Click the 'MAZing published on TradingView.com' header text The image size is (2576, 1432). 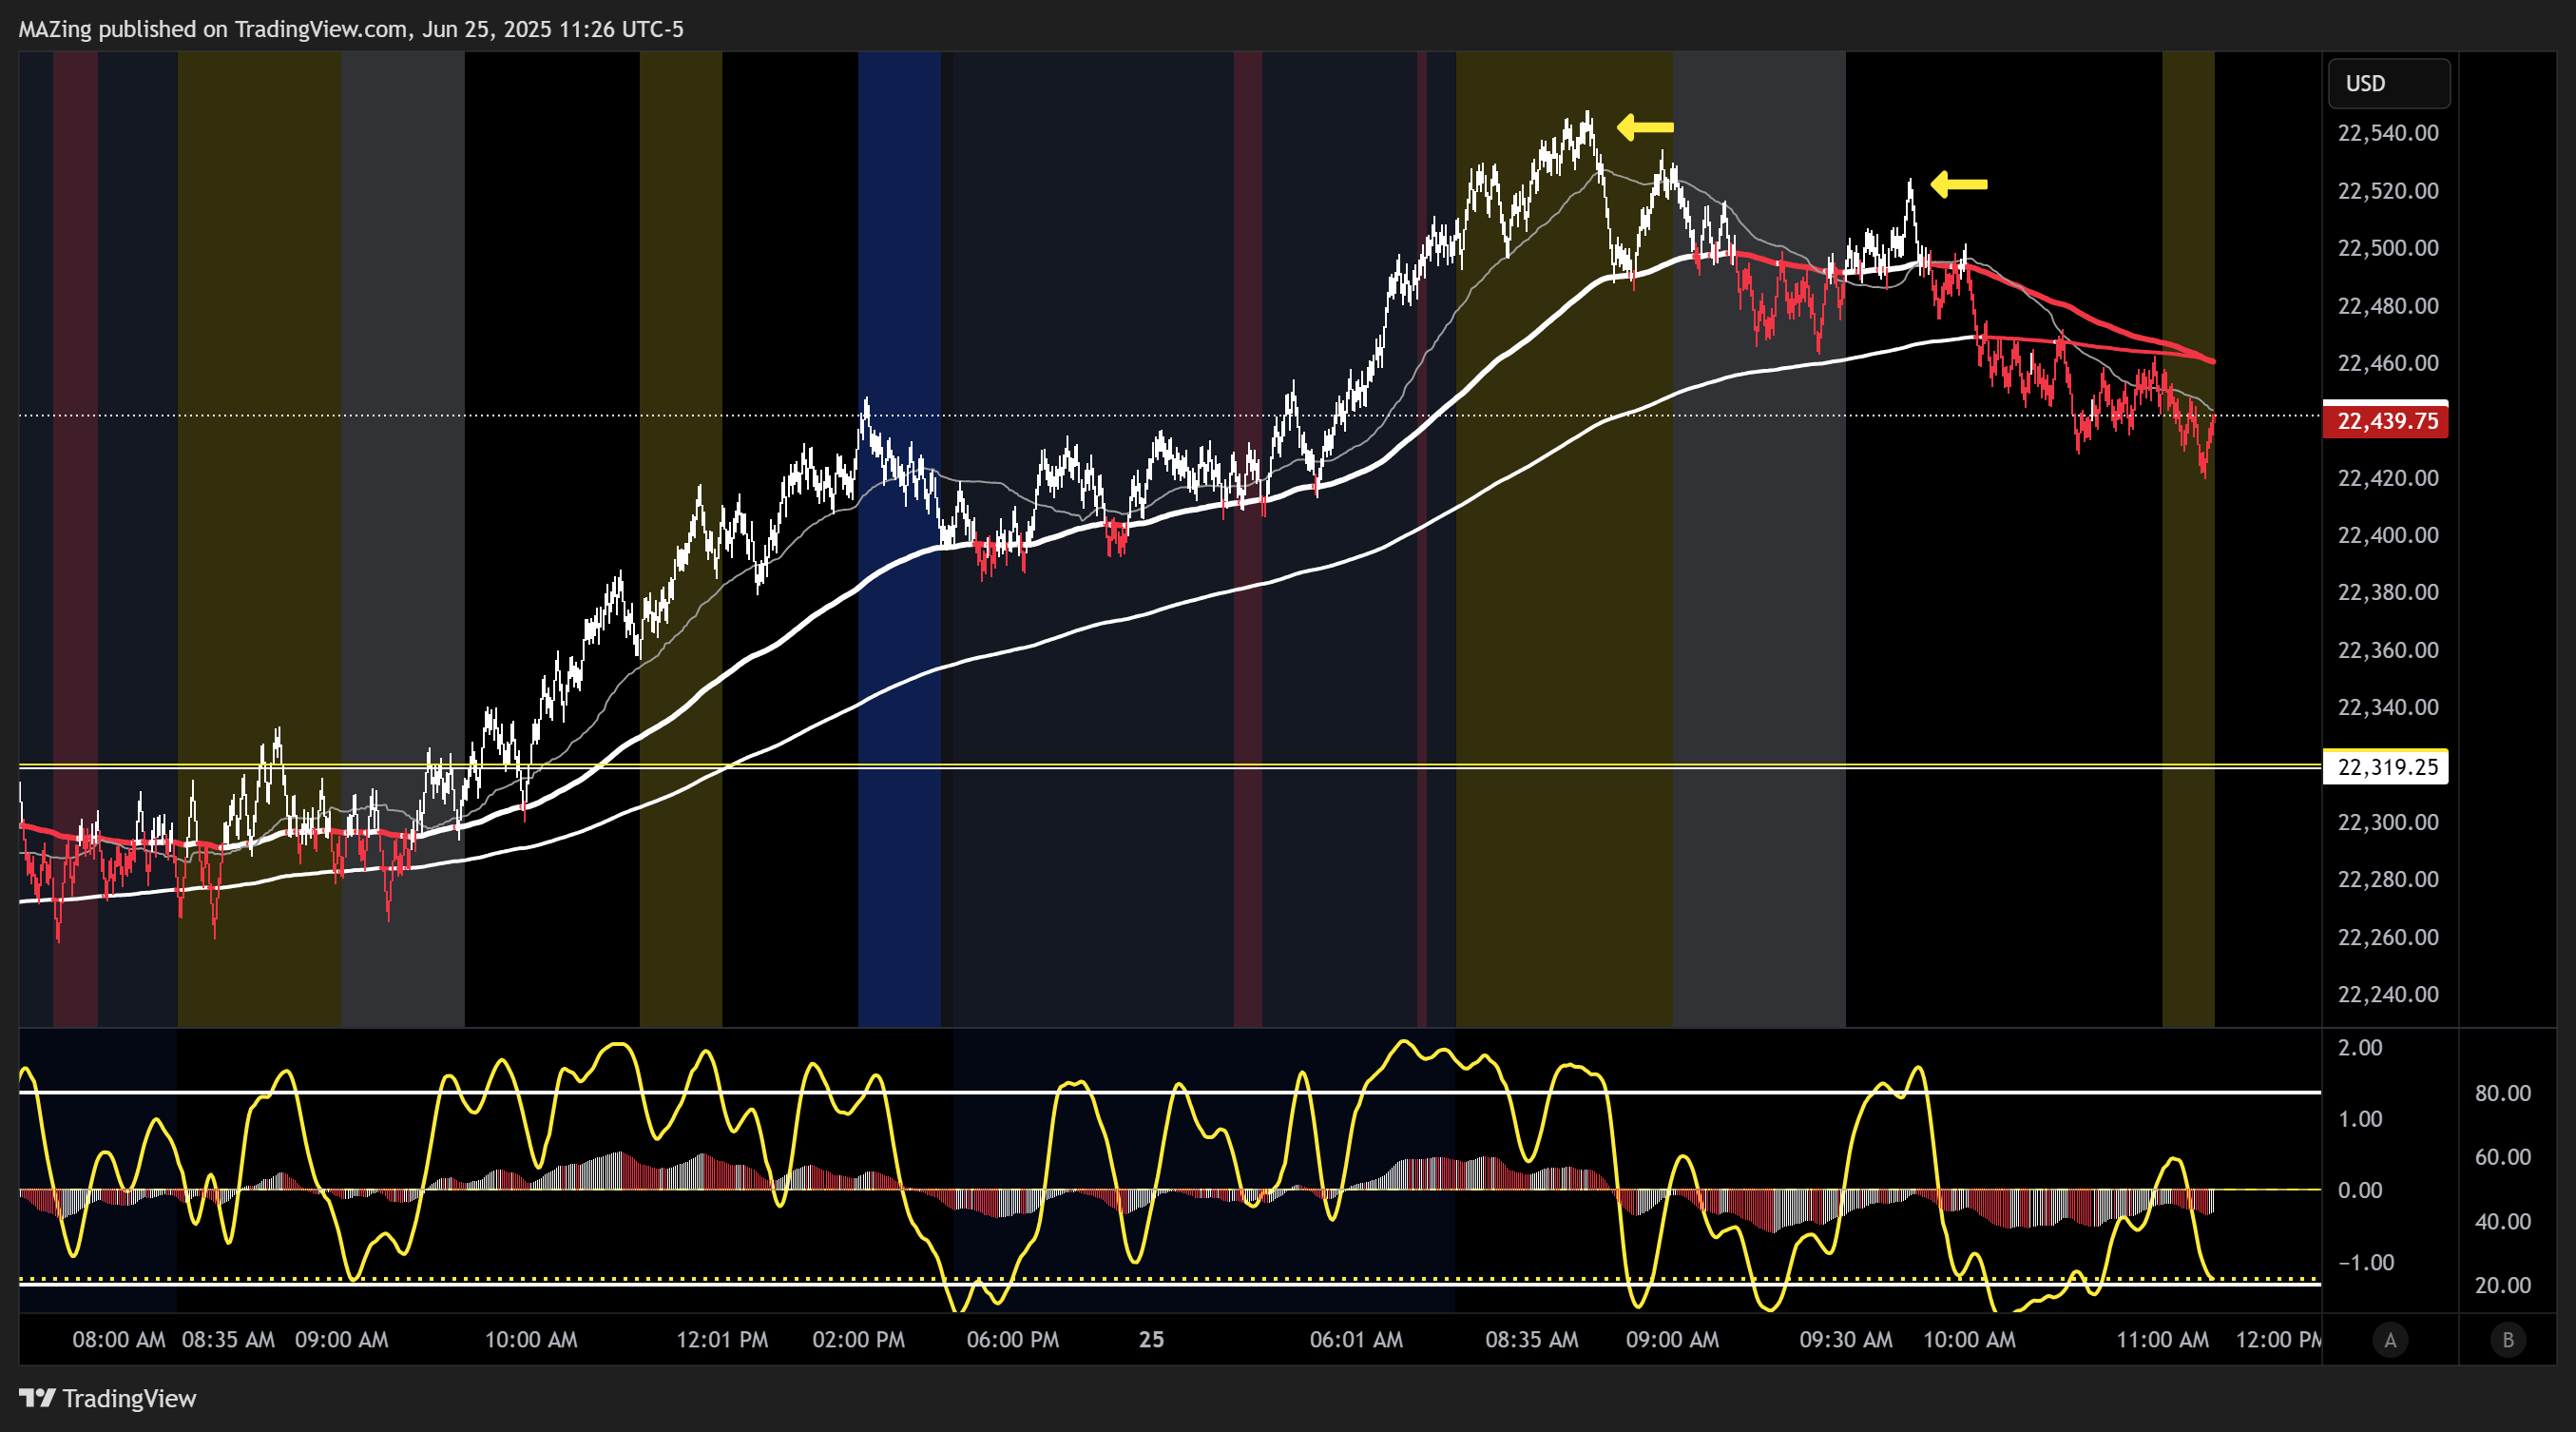click(214, 29)
